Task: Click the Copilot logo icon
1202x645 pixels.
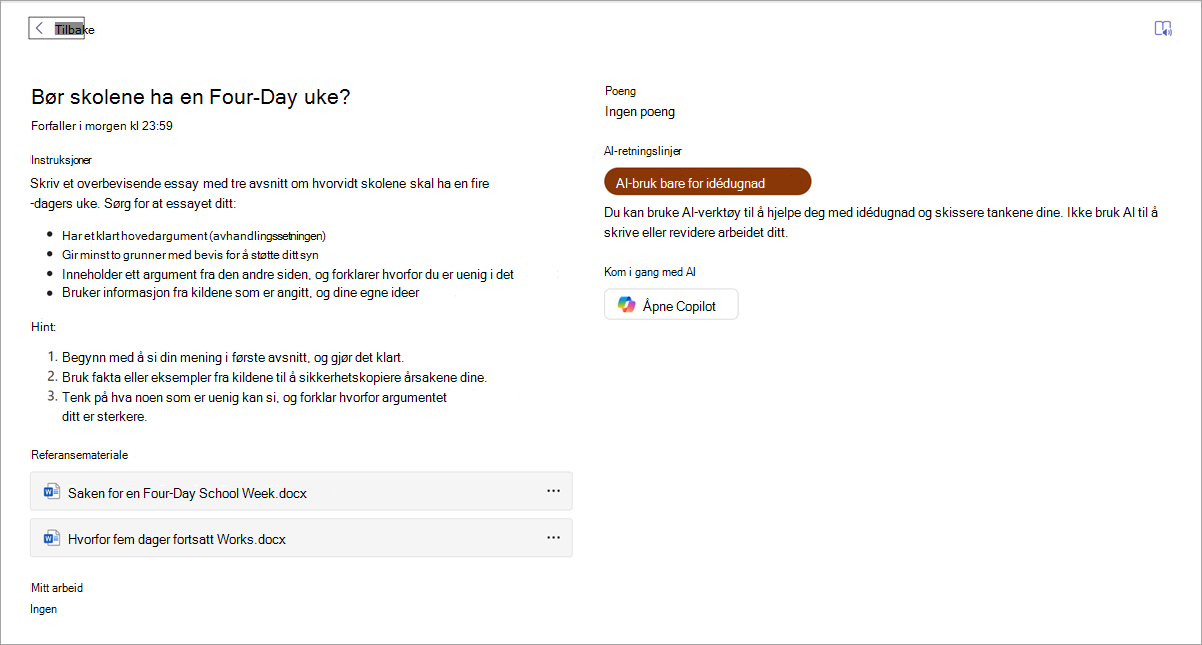Action: click(x=626, y=305)
